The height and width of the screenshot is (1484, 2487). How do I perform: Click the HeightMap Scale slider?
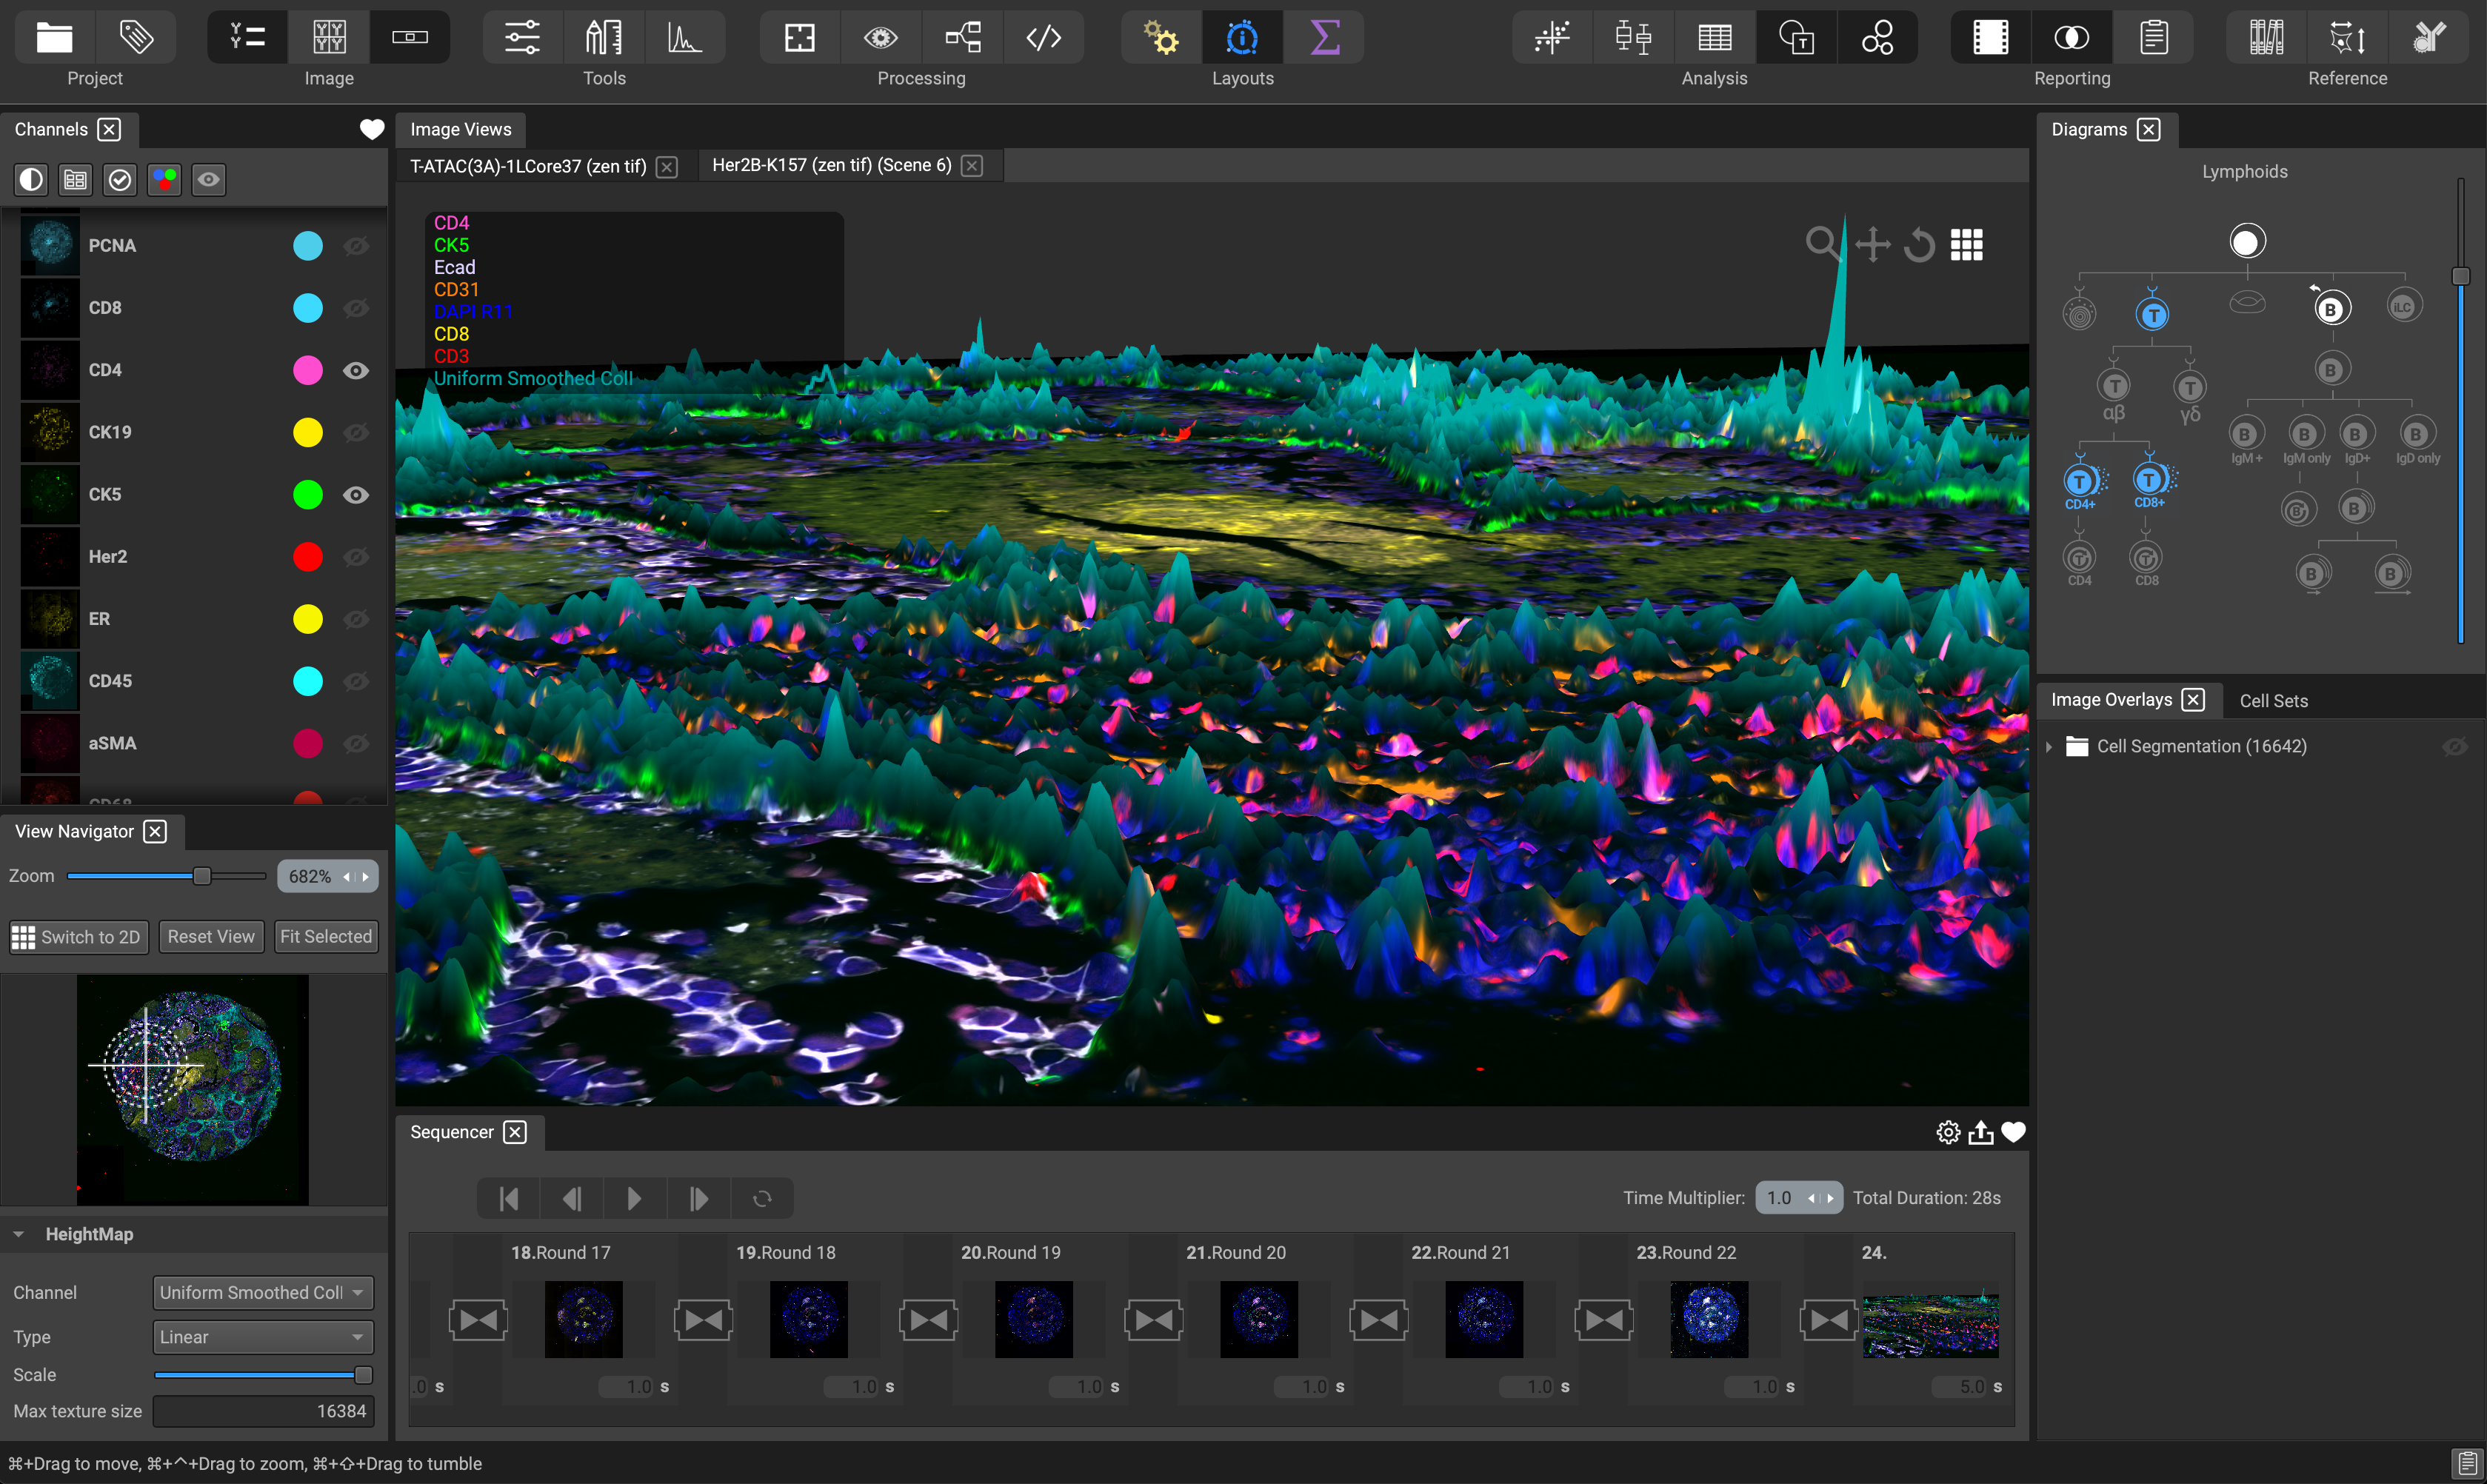click(263, 1375)
